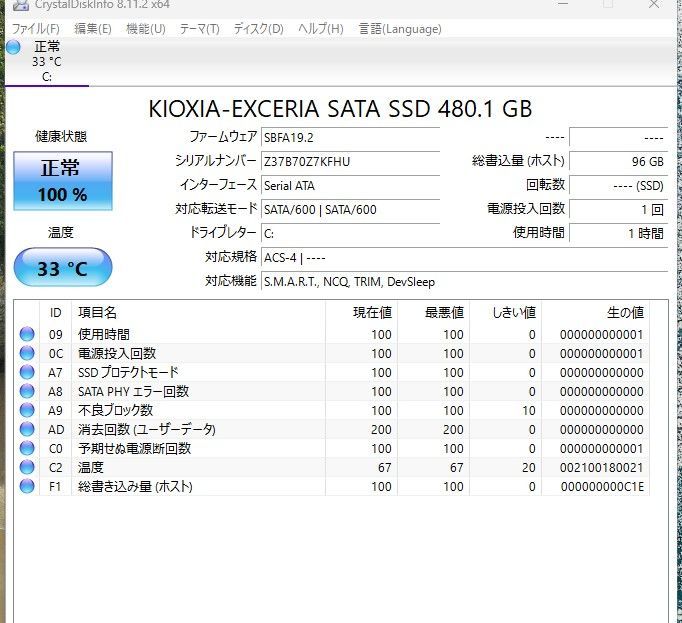The height and width of the screenshot is (623, 682).
Task: Click the power on count value 1 回
Action: (x=618, y=210)
